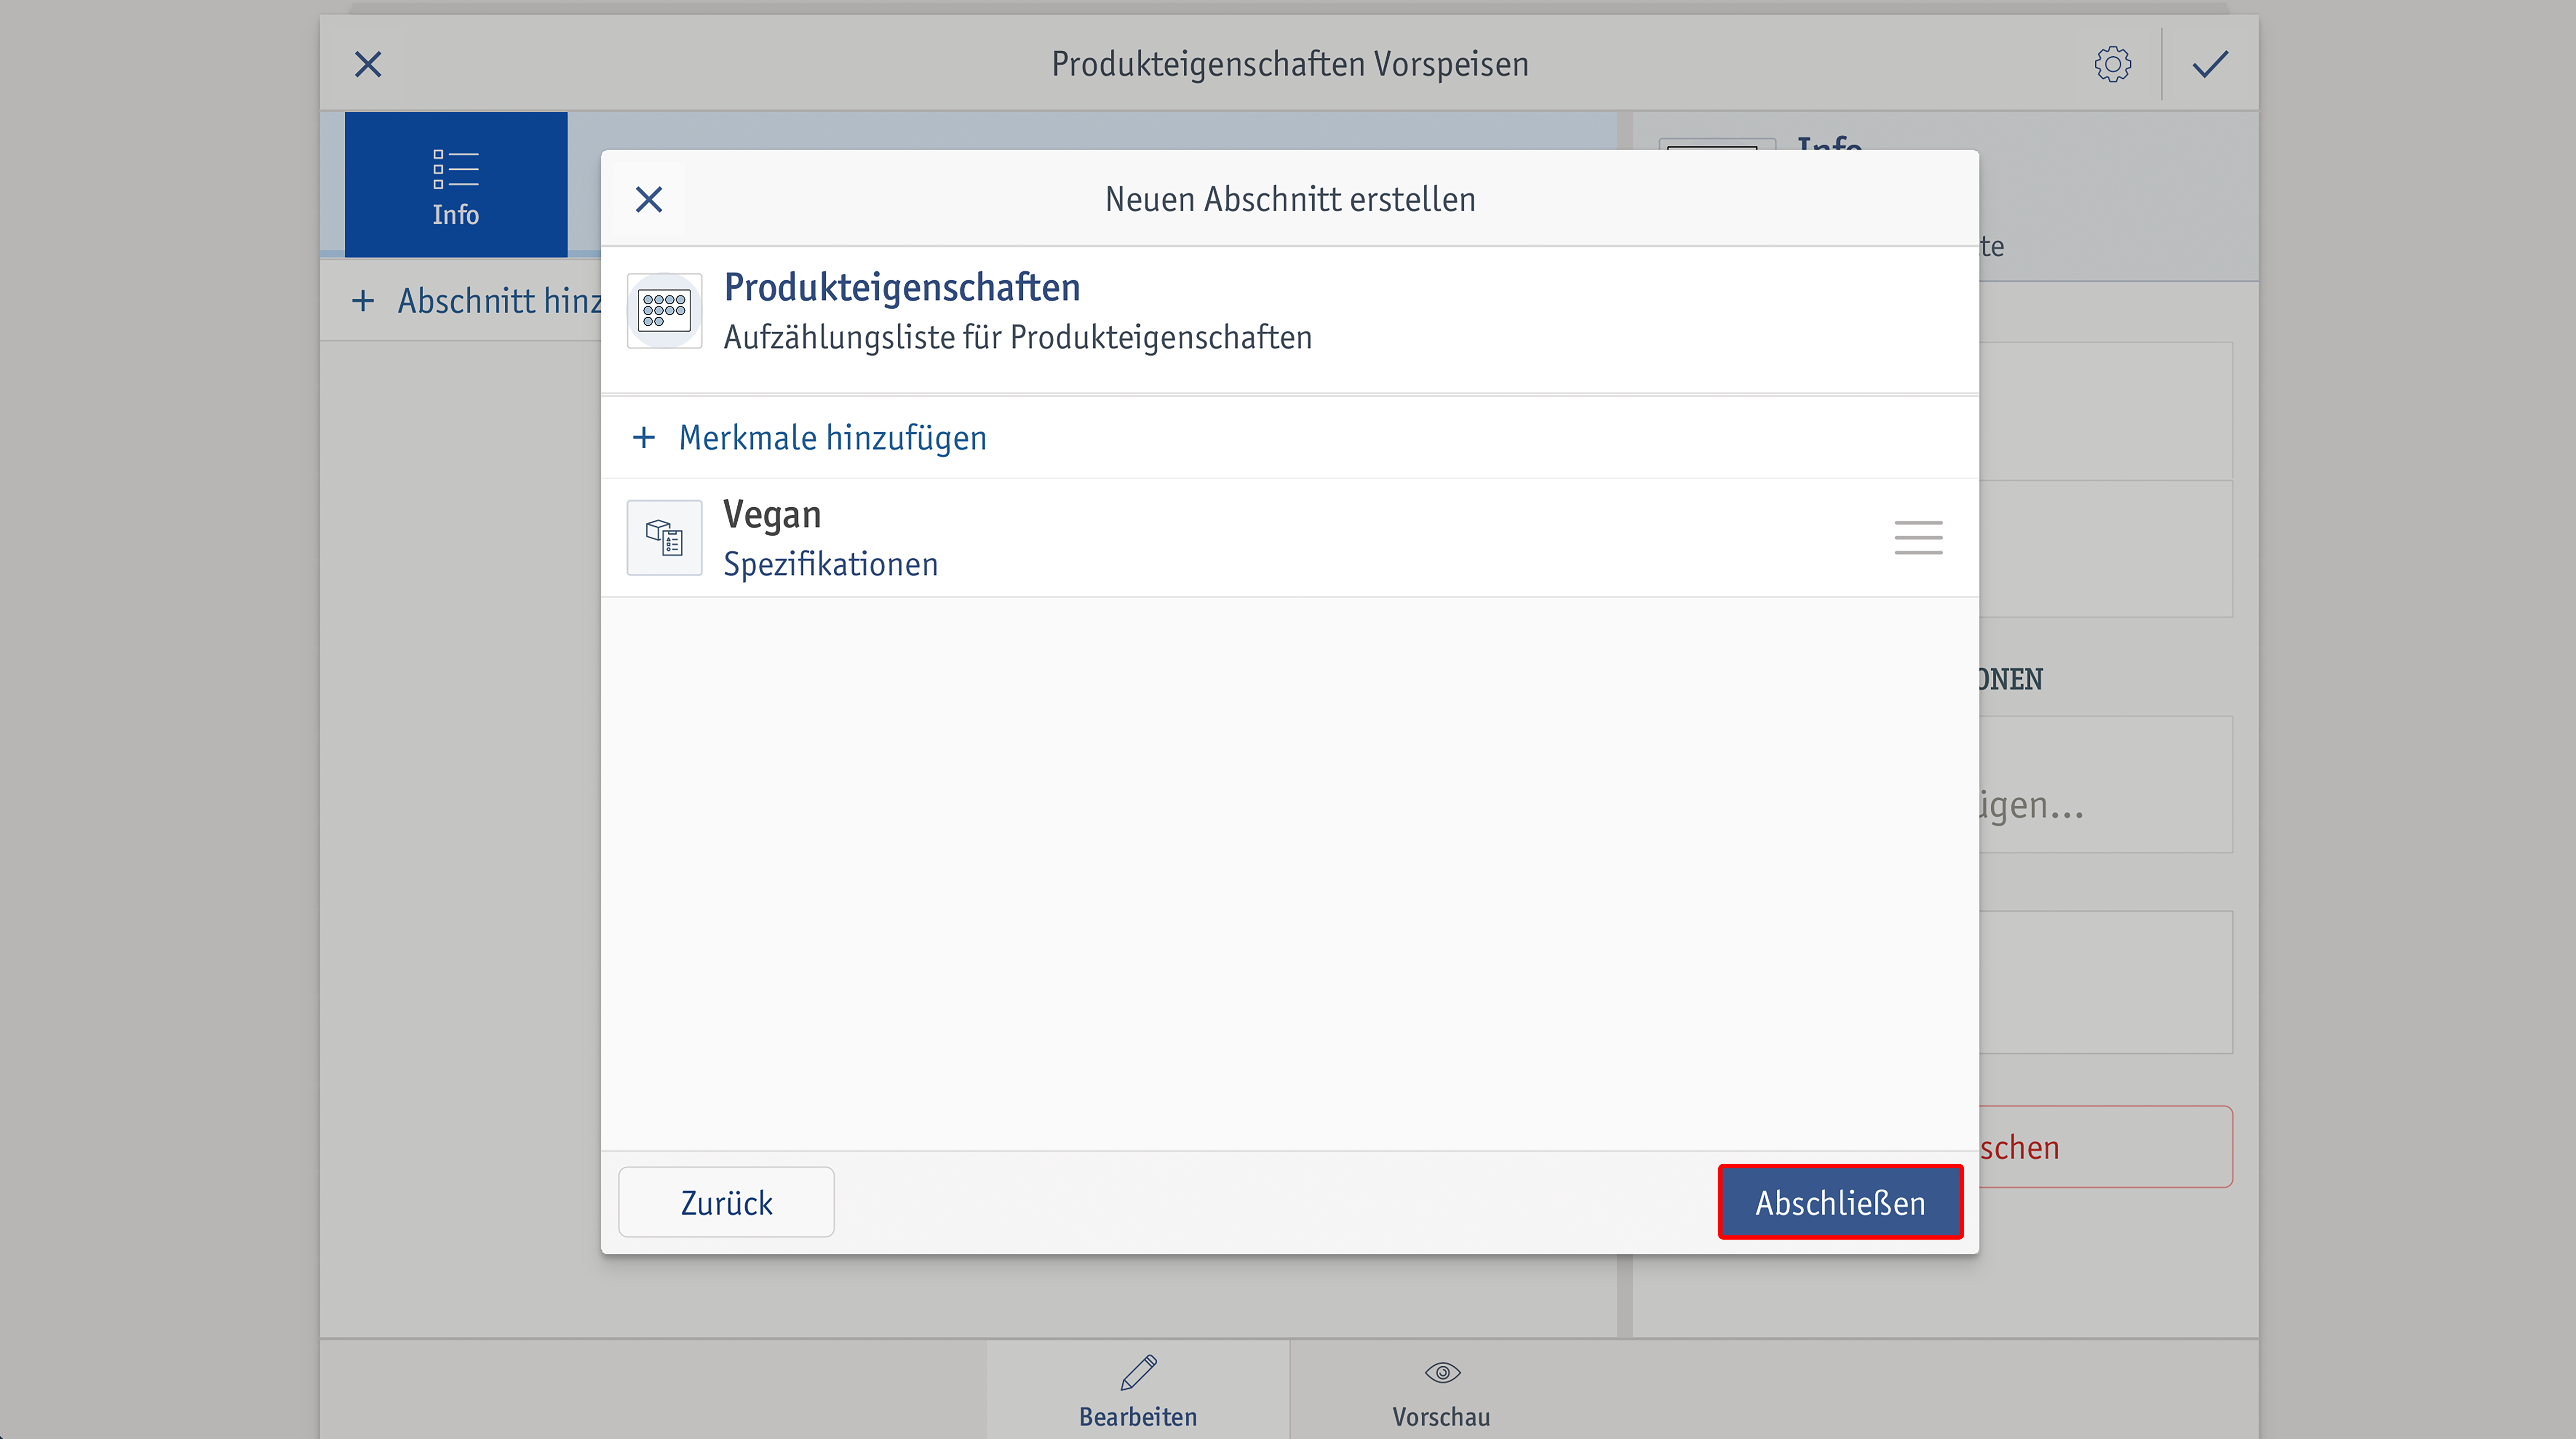Go back with Zurück button

(726, 1202)
